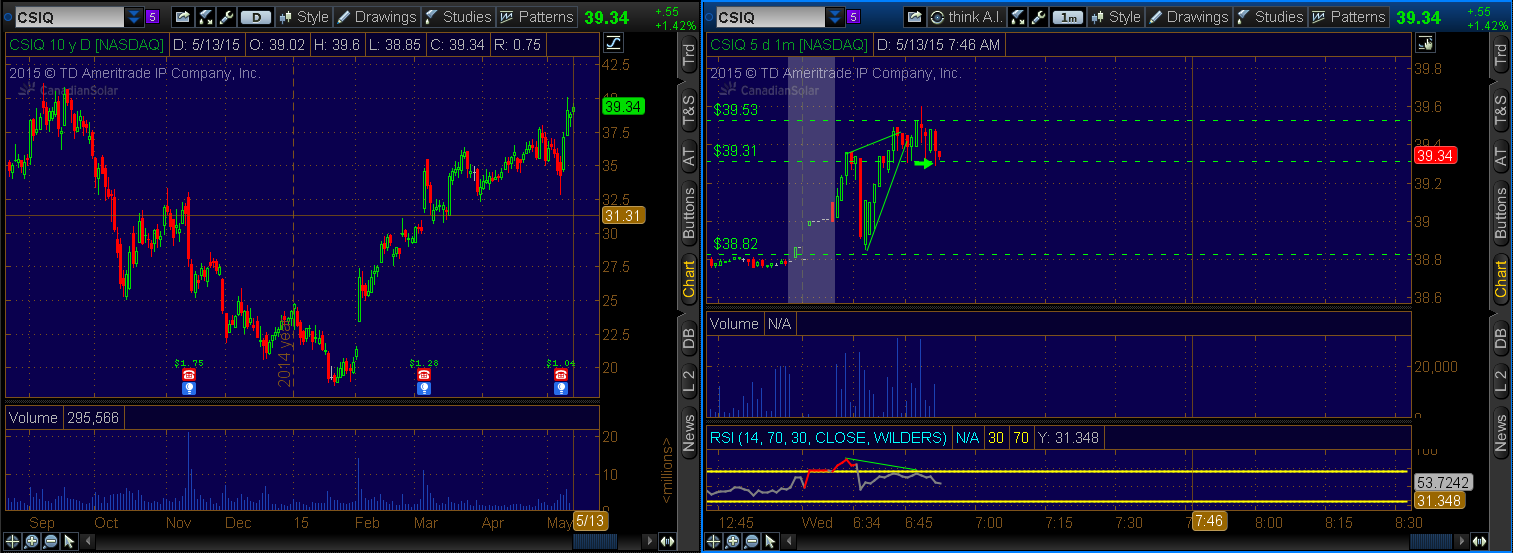Screen dimensions: 1513x553
Task: Click left scroll arrow of left chart scrollbar
Action: click(x=87, y=541)
